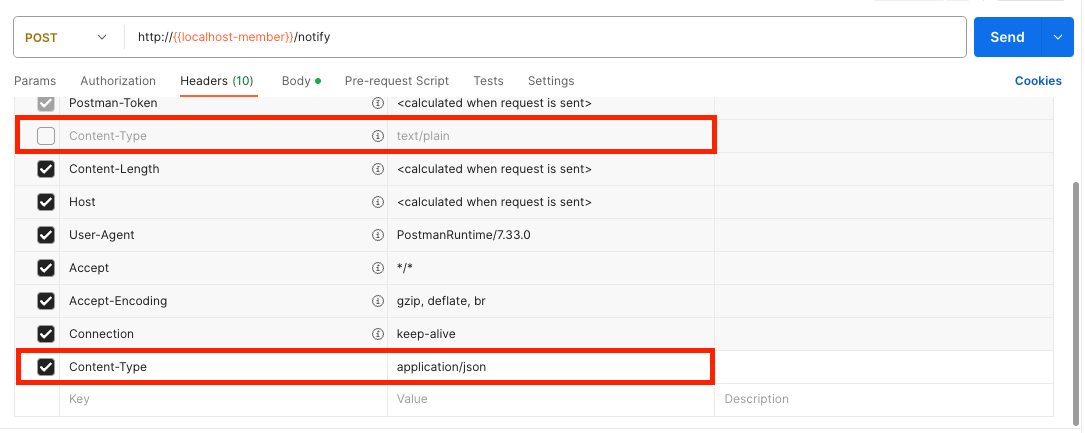Open the Cookies link
The height and width of the screenshot is (433, 1085).
pos(1038,81)
